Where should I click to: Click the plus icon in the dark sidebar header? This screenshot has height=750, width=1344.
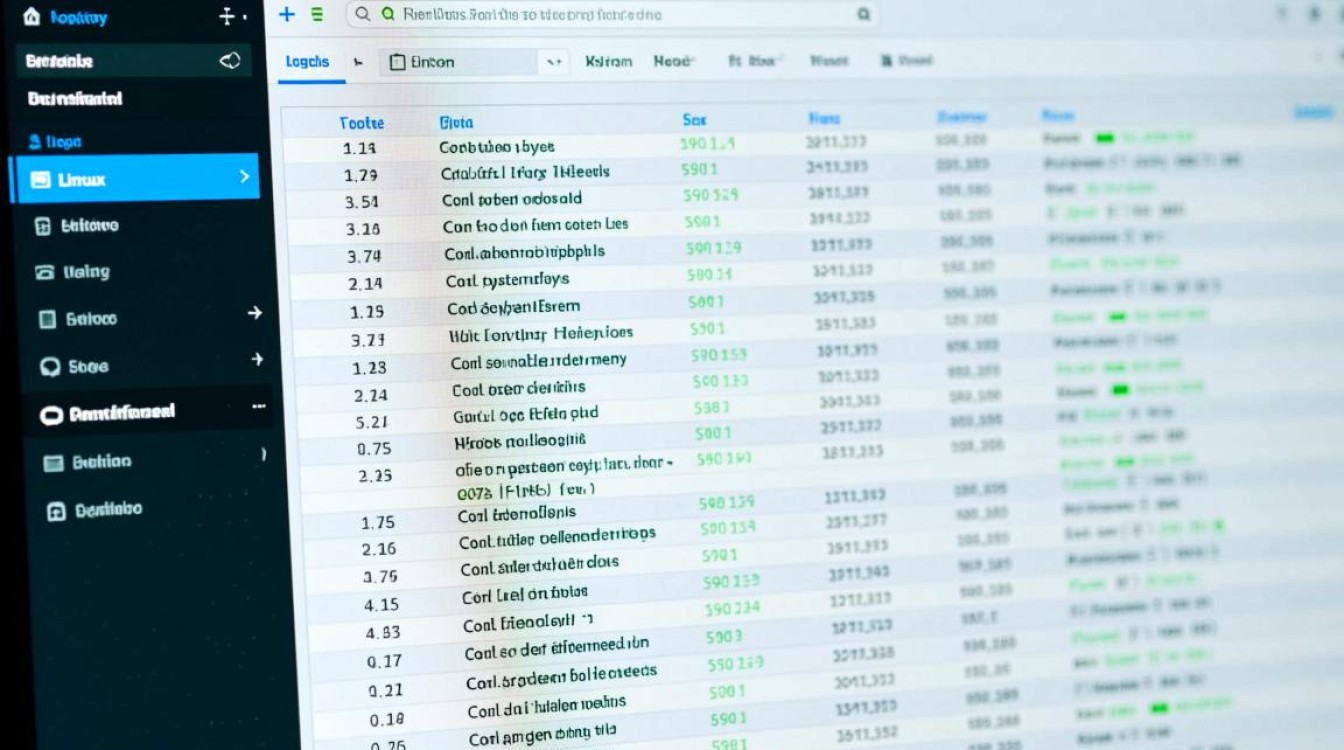pyautogui.click(x=227, y=16)
